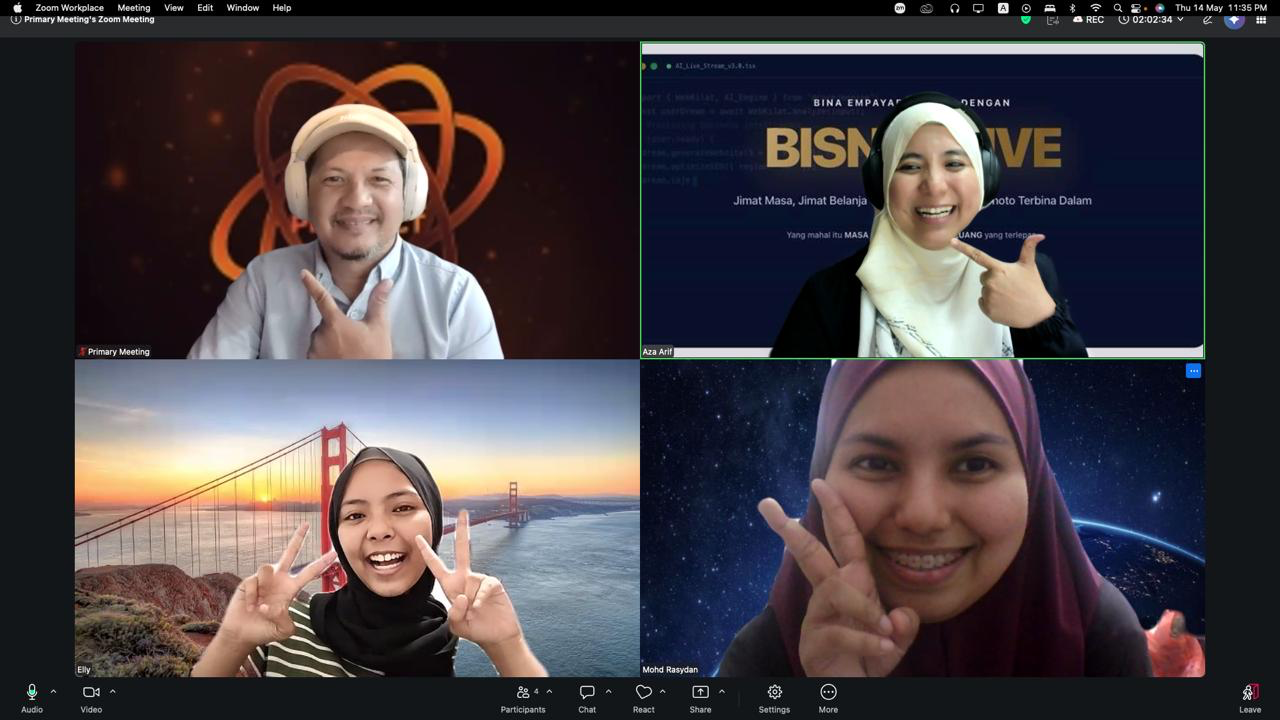
Task: Open the Help menu
Action: click(282, 7)
